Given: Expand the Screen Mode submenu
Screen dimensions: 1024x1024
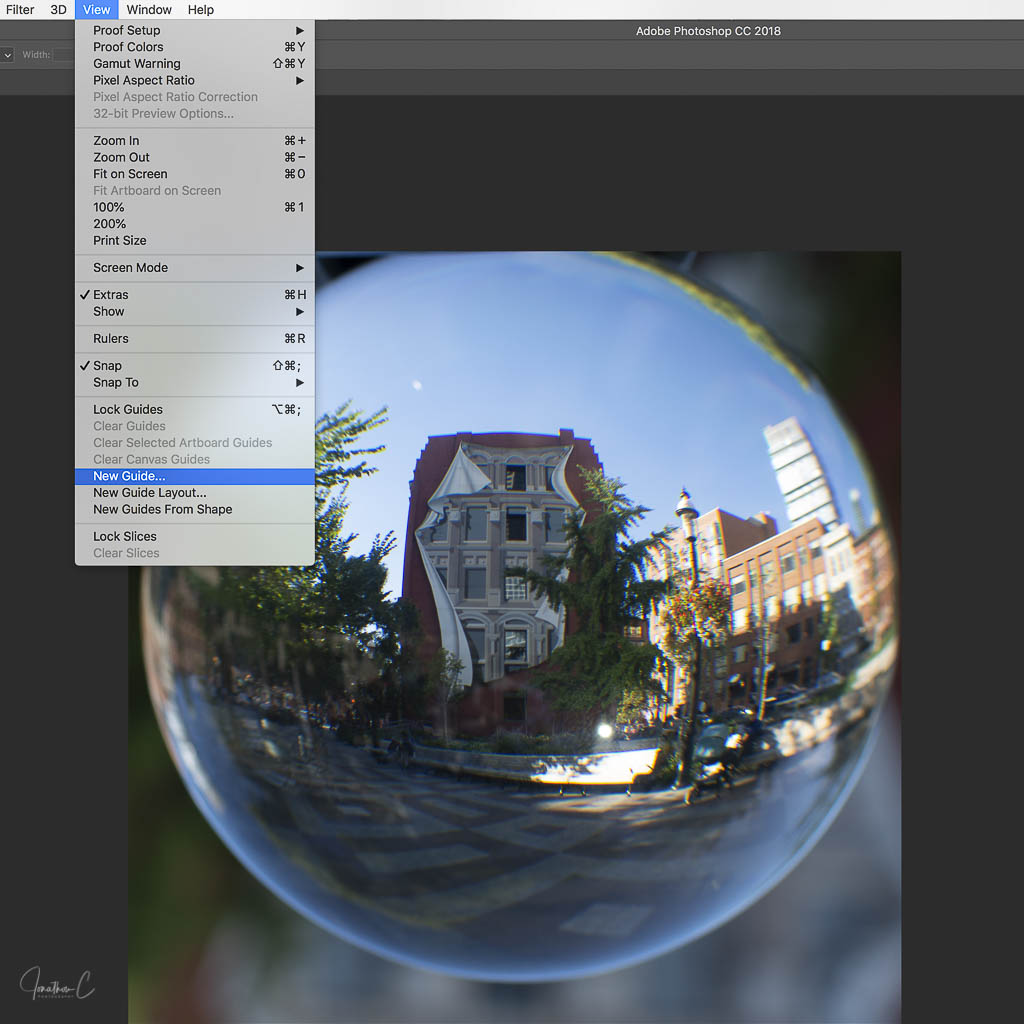Looking at the screenshot, I should pos(131,268).
